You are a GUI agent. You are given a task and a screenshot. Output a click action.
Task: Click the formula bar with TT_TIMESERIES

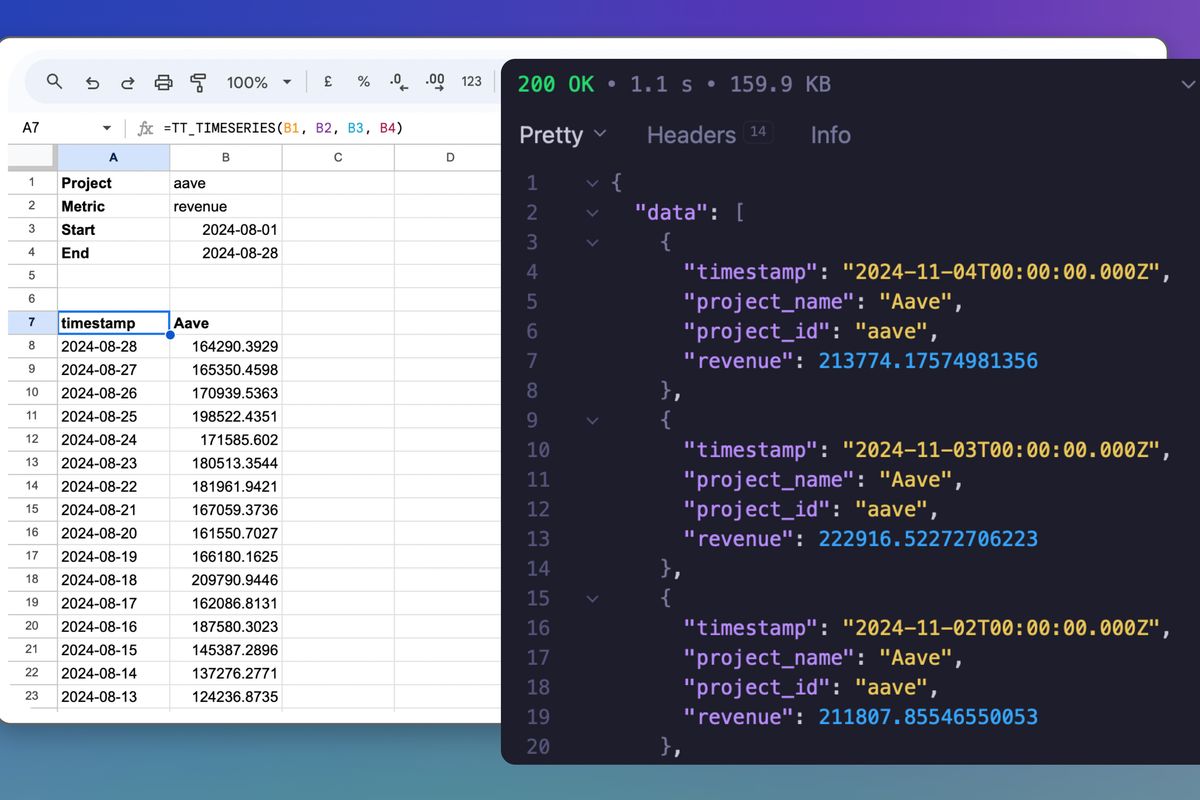(x=283, y=128)
